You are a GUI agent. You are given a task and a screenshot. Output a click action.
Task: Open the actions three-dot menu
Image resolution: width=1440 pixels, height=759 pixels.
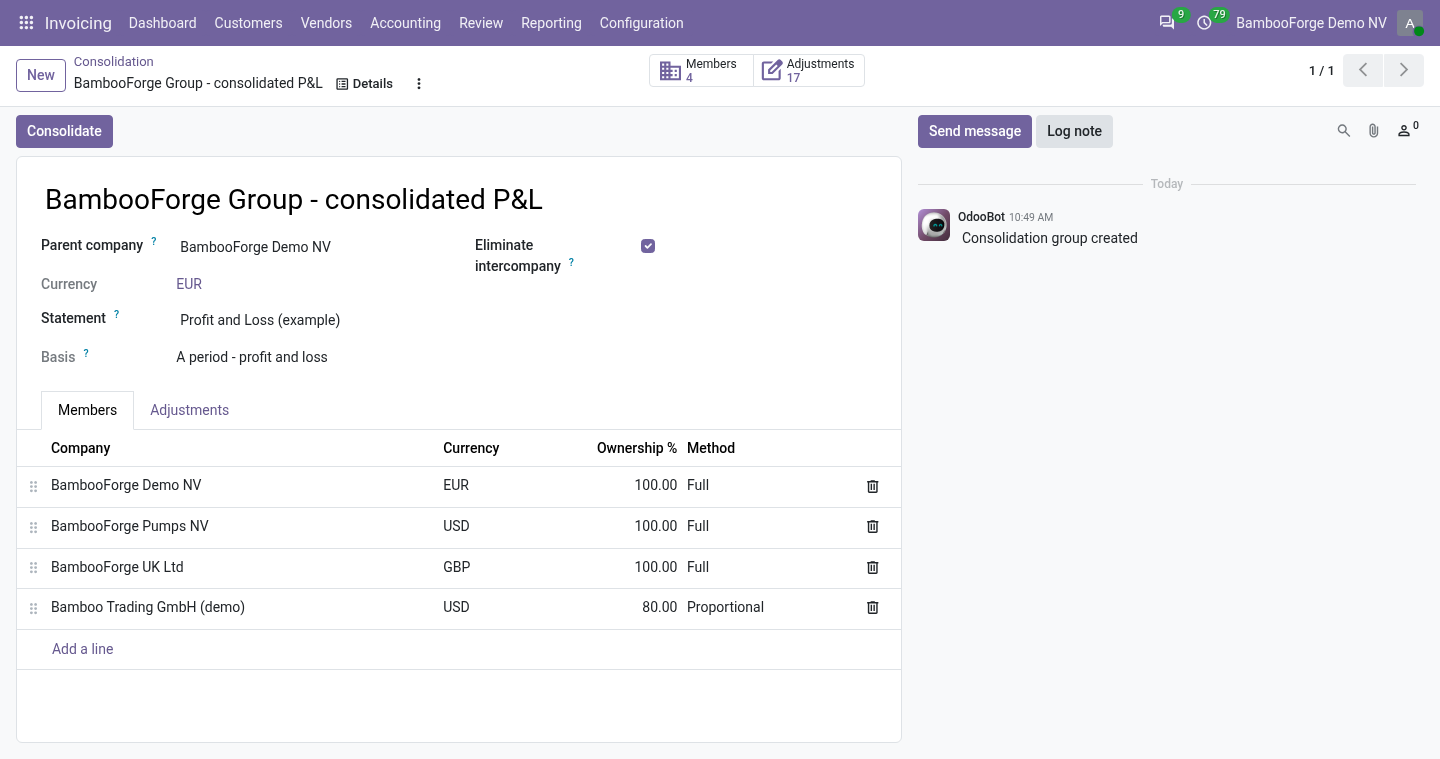click(419, 84)
